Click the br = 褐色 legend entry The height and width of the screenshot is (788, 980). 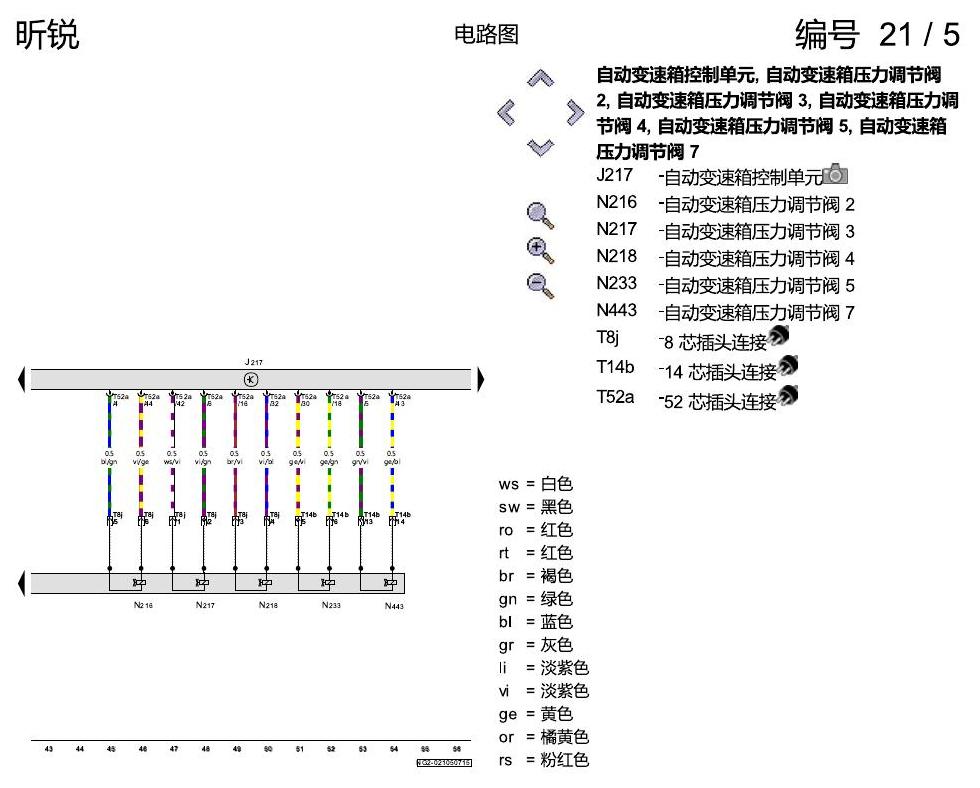click(536, 576)
